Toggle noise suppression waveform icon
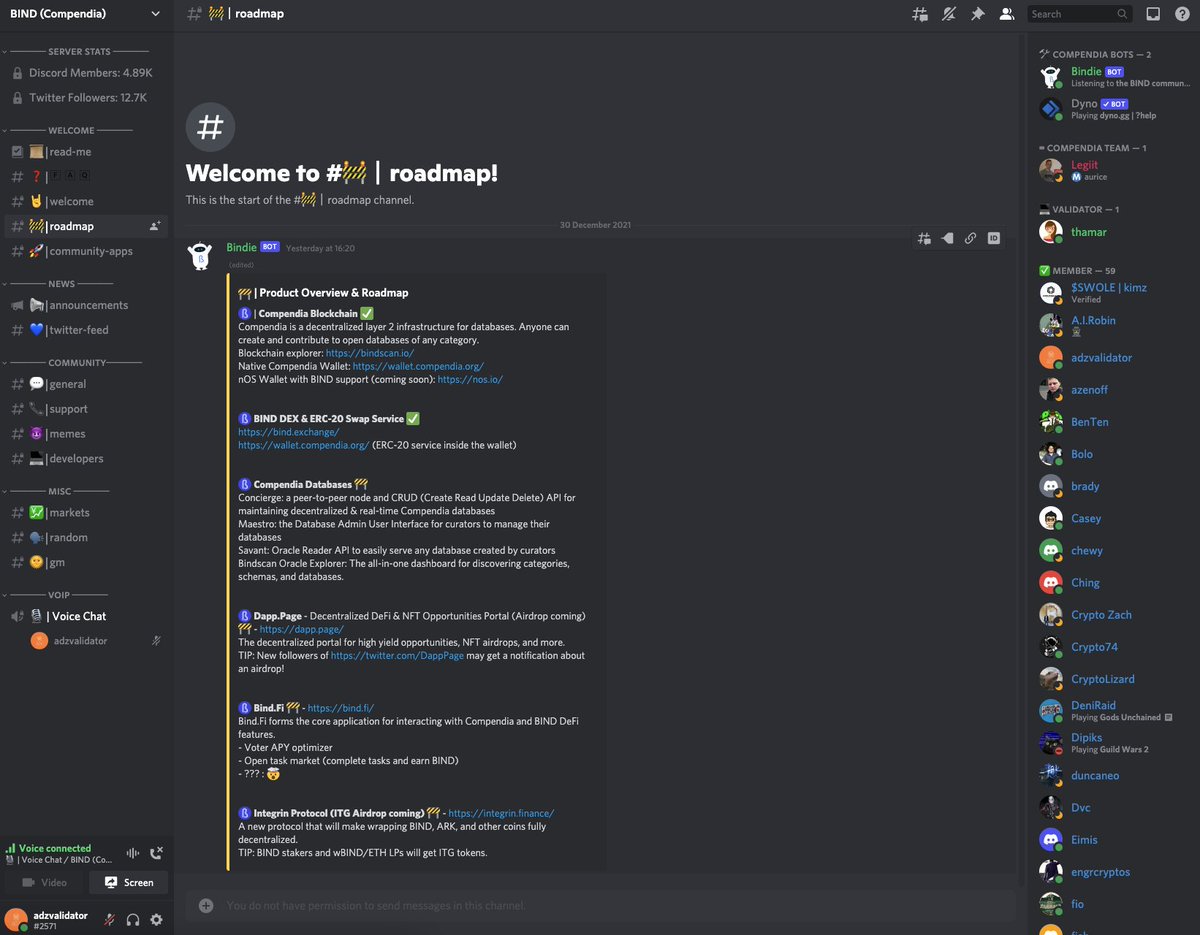Screen dimensions: 1200x935 tap(132, 853)
